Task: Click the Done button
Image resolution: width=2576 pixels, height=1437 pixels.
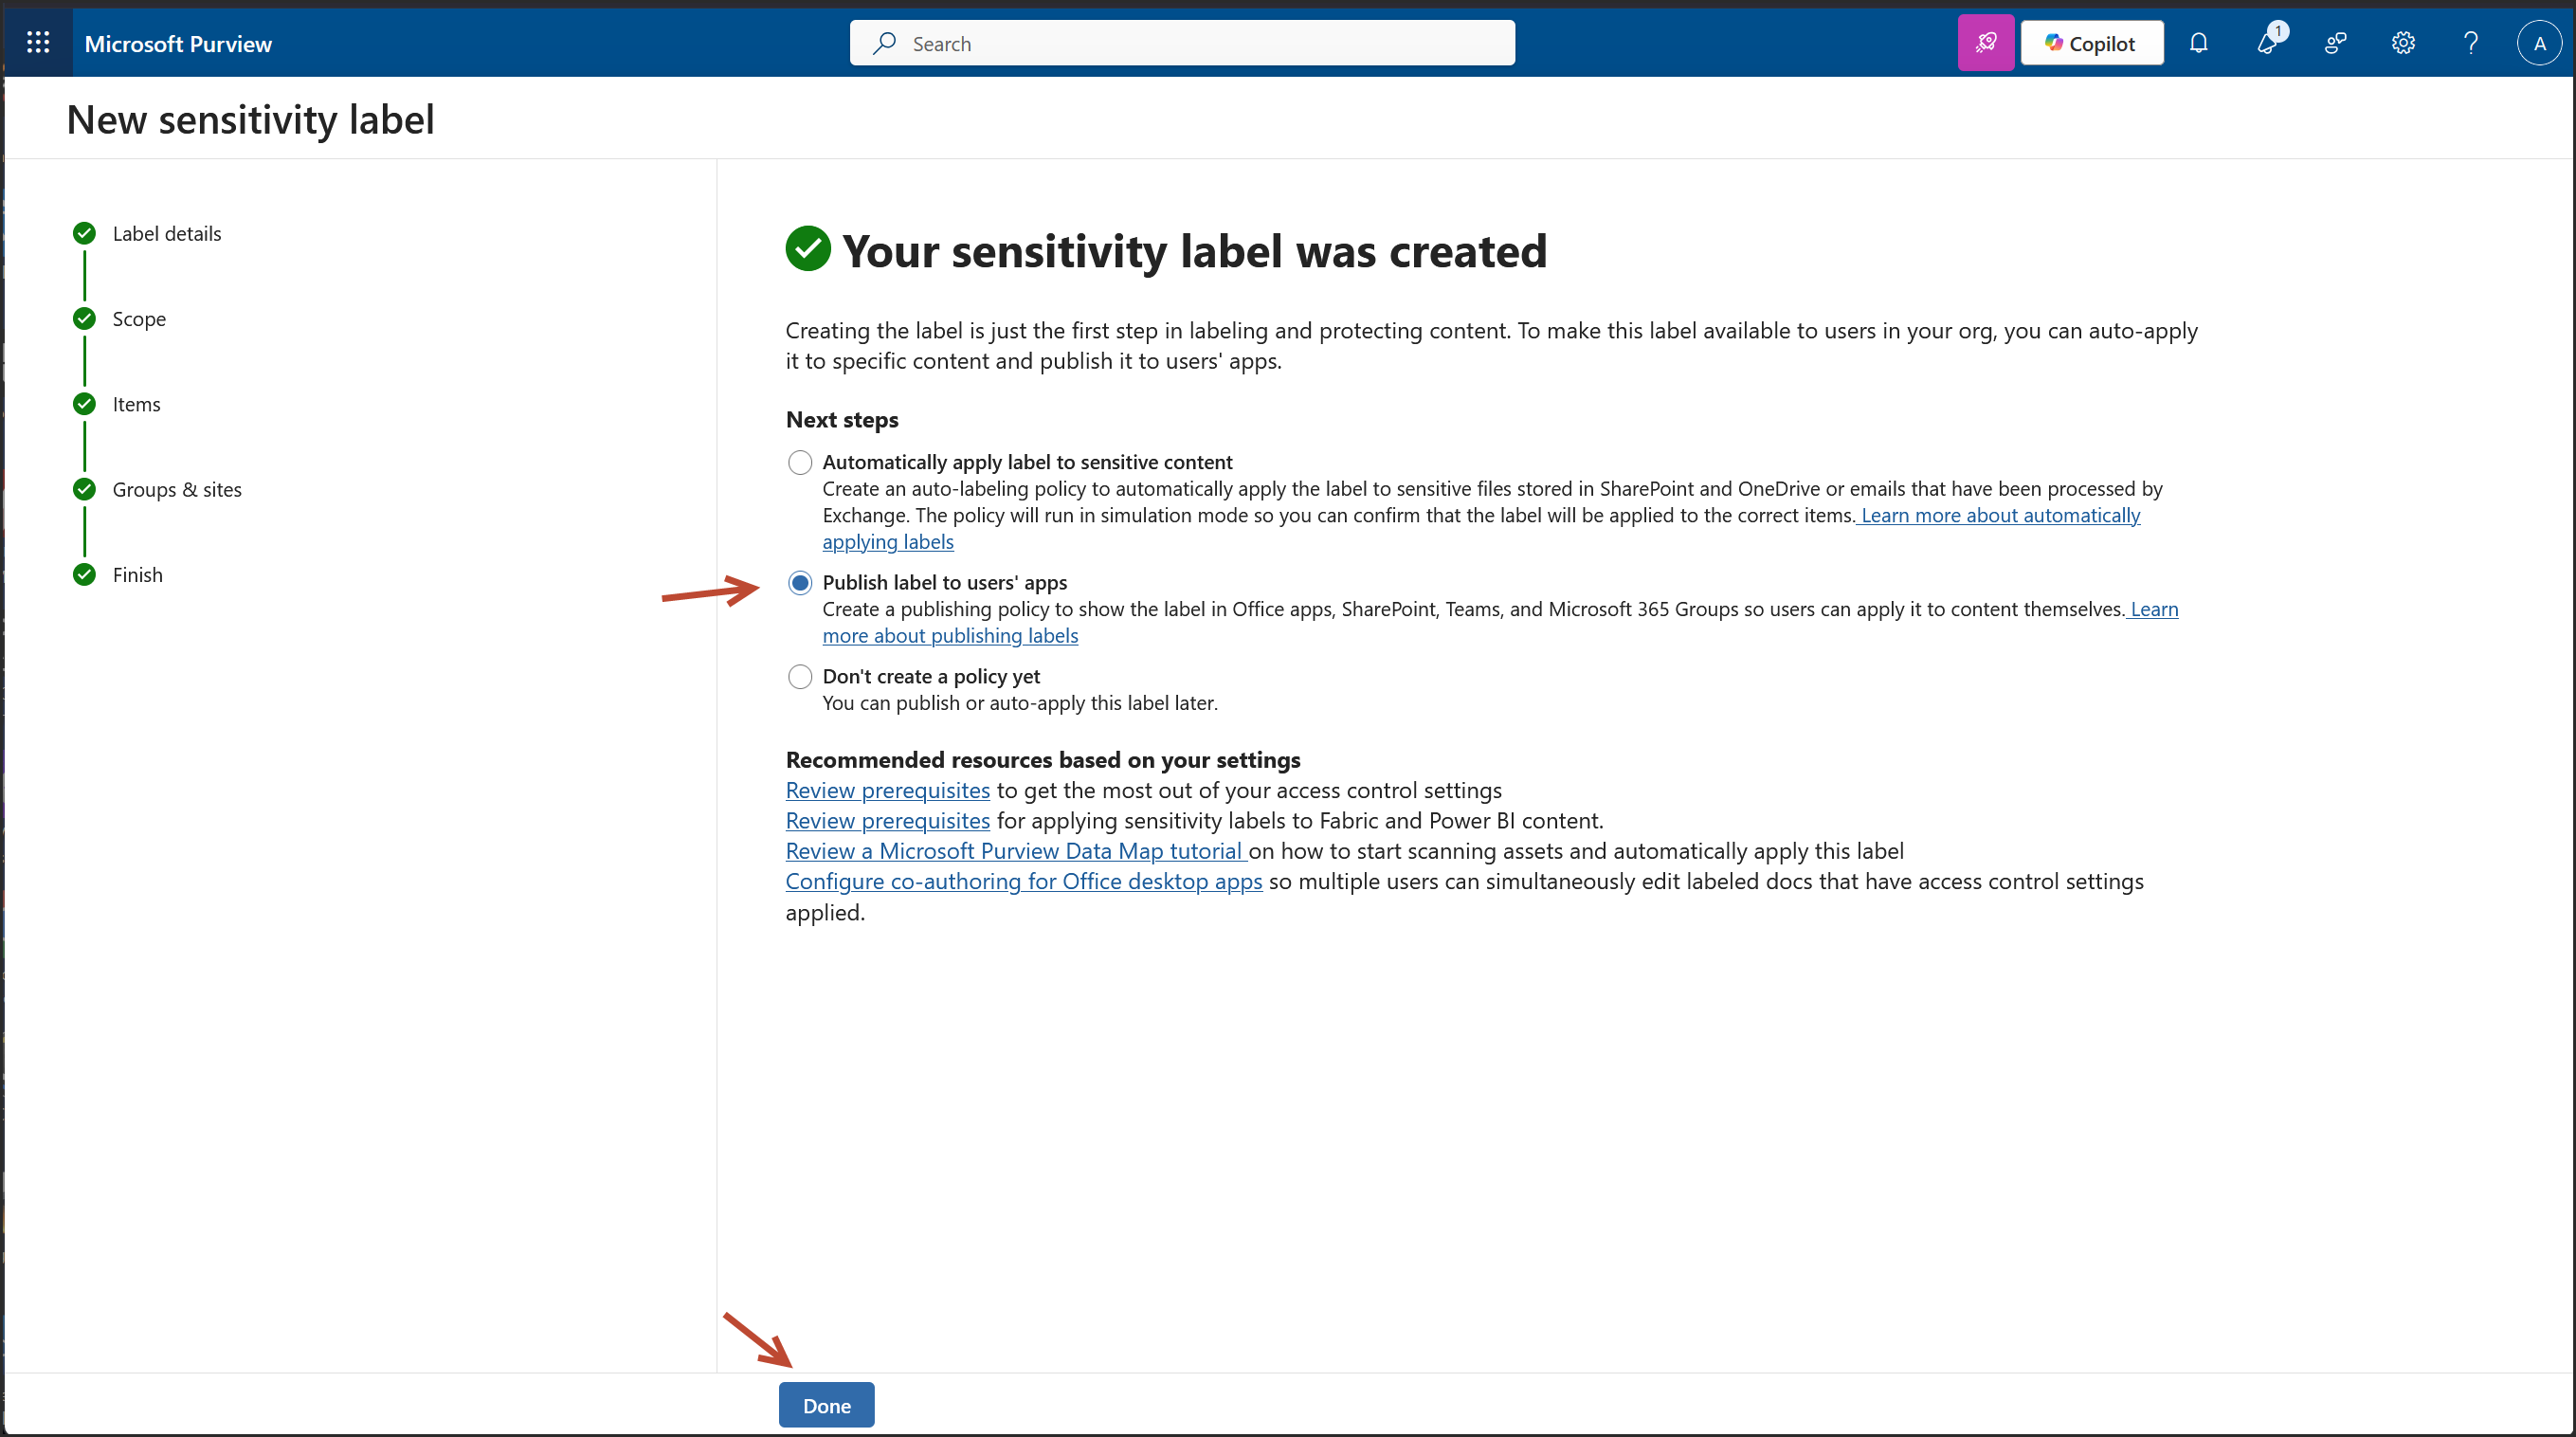Action: (826, 1405)
